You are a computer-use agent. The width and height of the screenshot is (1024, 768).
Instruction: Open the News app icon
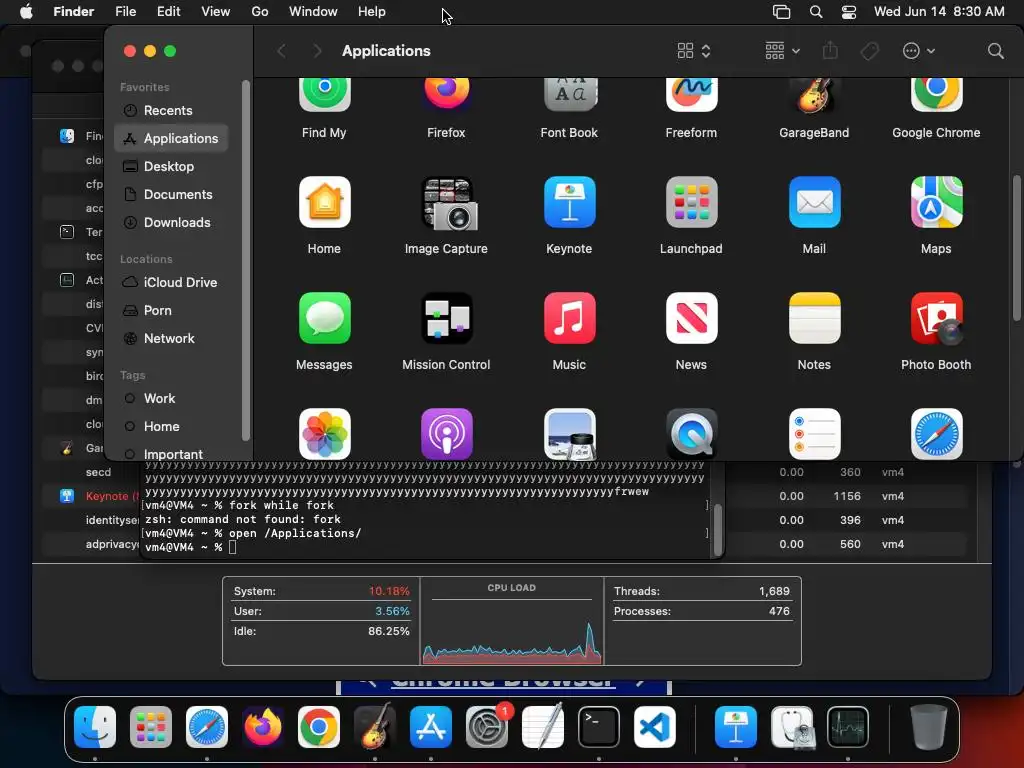pyautogui.click(x=692, y=318)
